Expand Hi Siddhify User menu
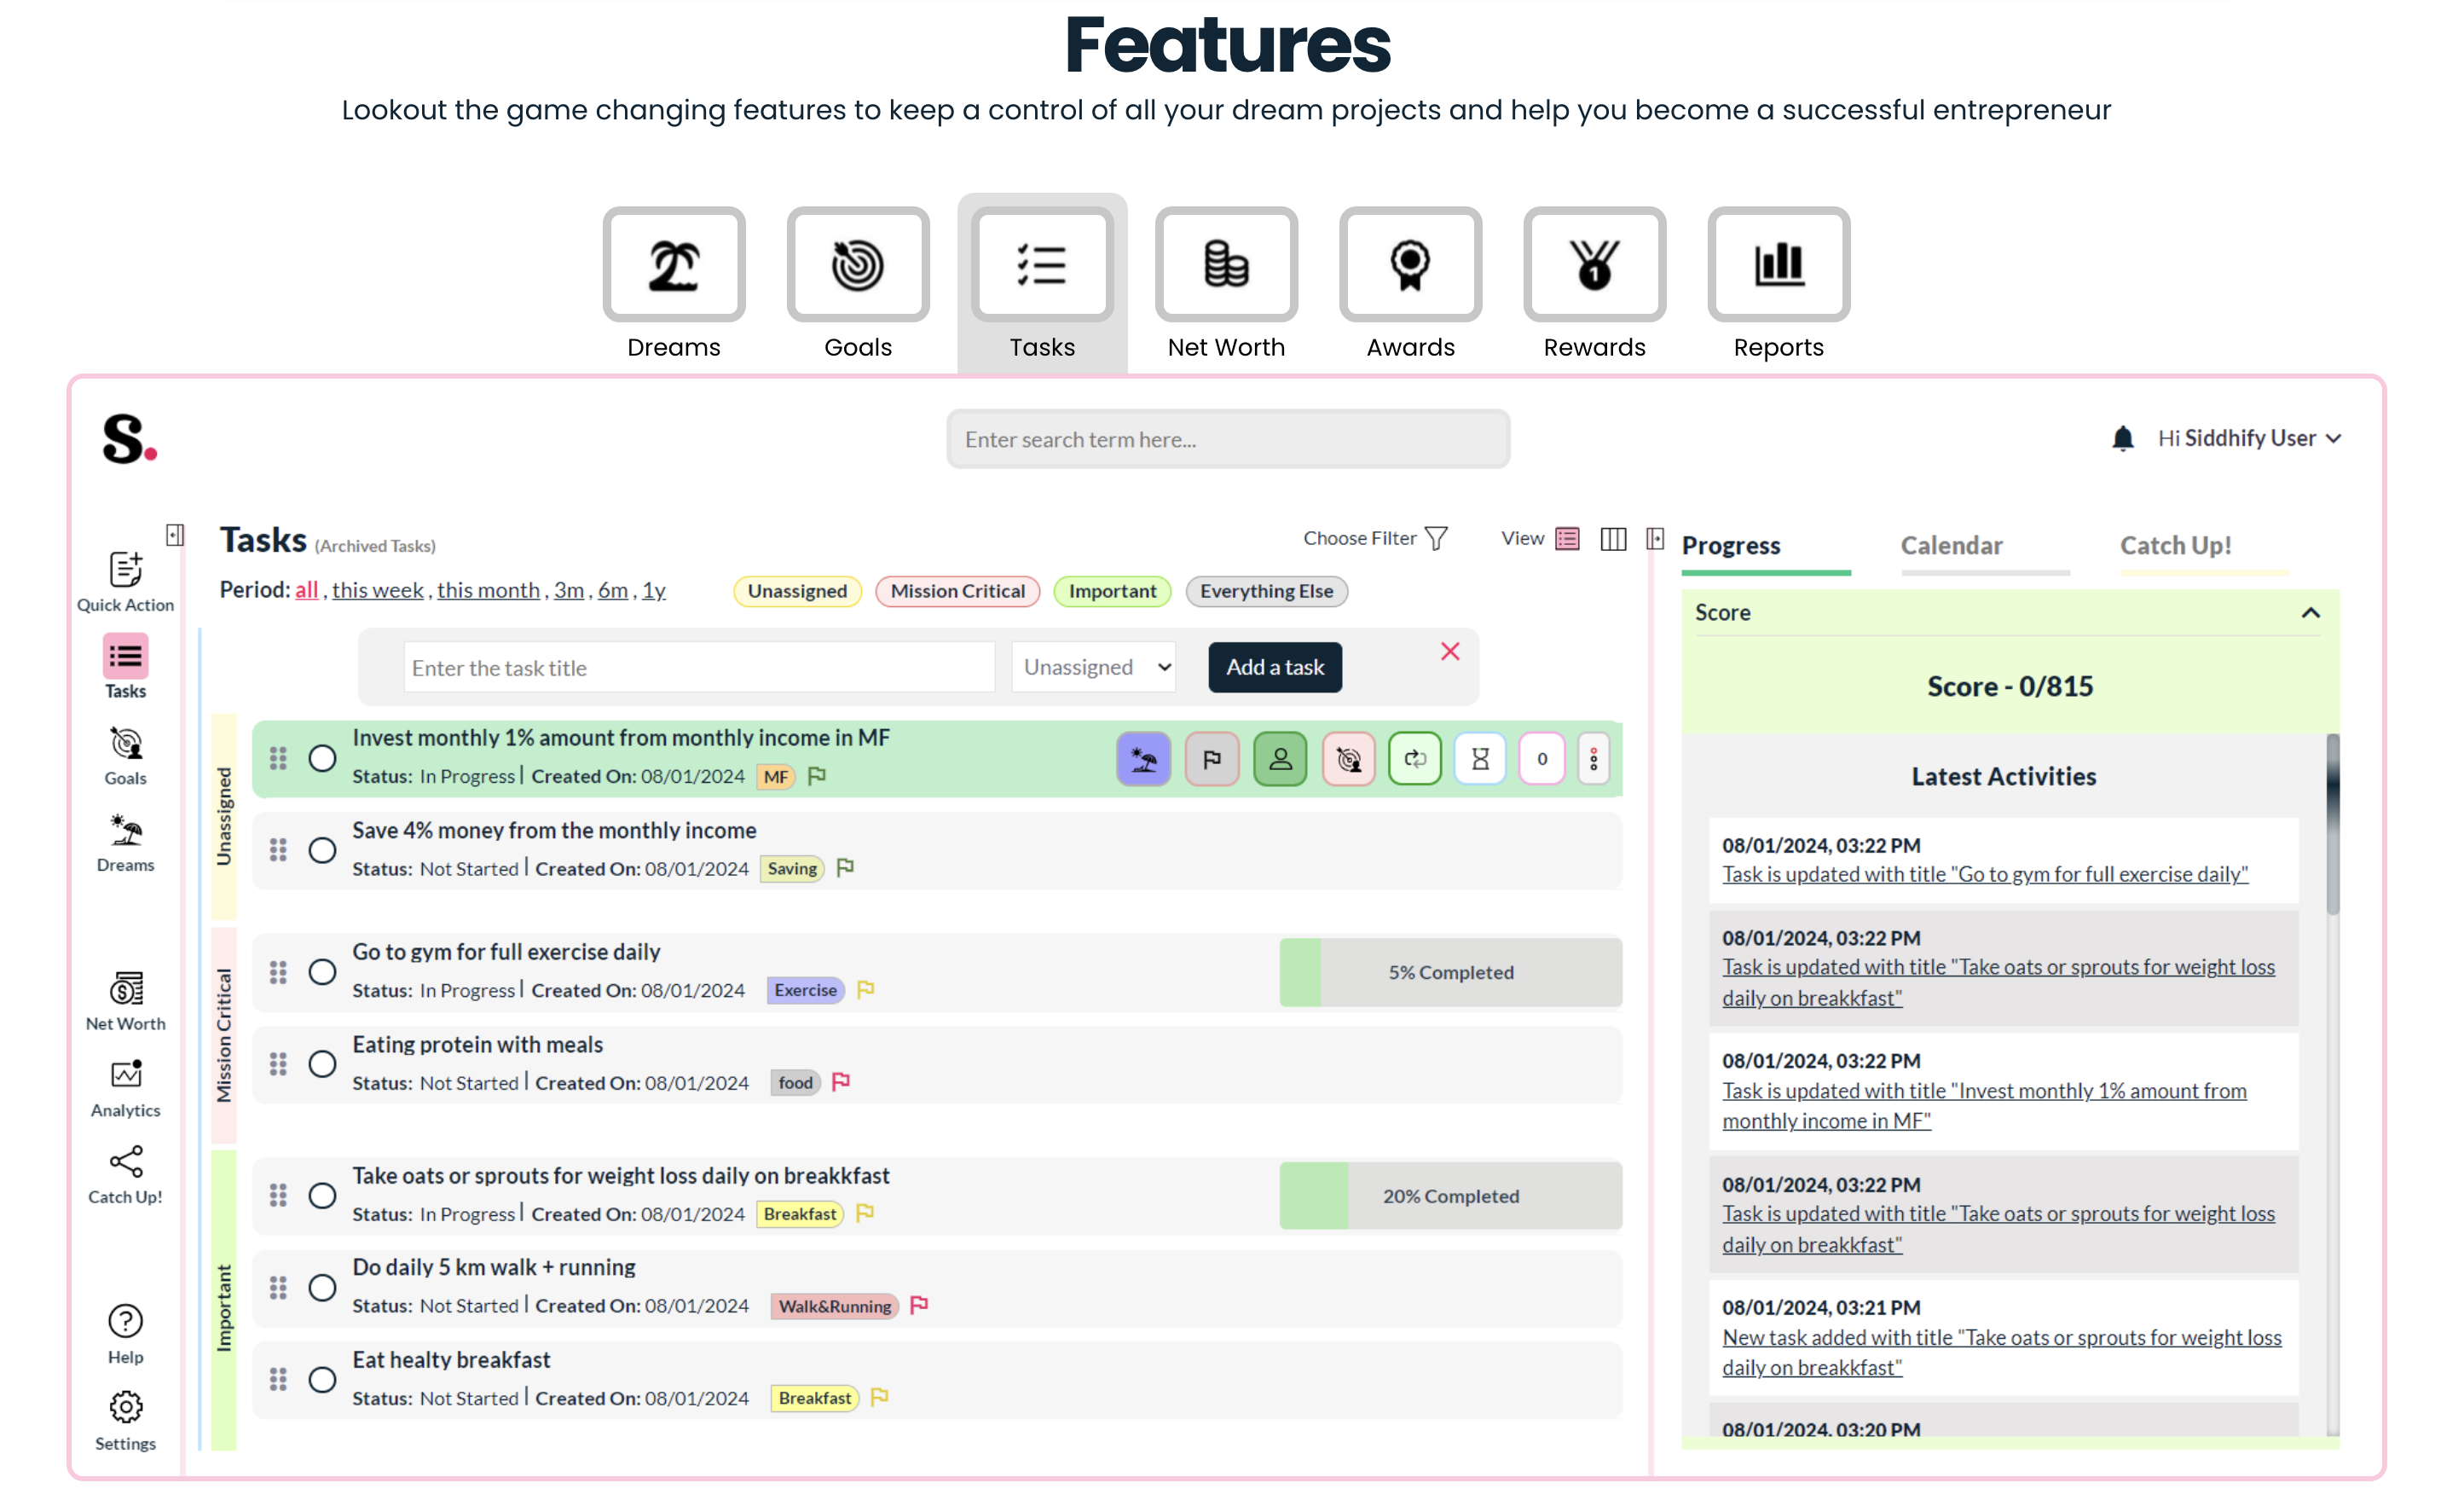This screenshot has height=1506, width=2464. pyautogui.click(x=2248, y=439)
